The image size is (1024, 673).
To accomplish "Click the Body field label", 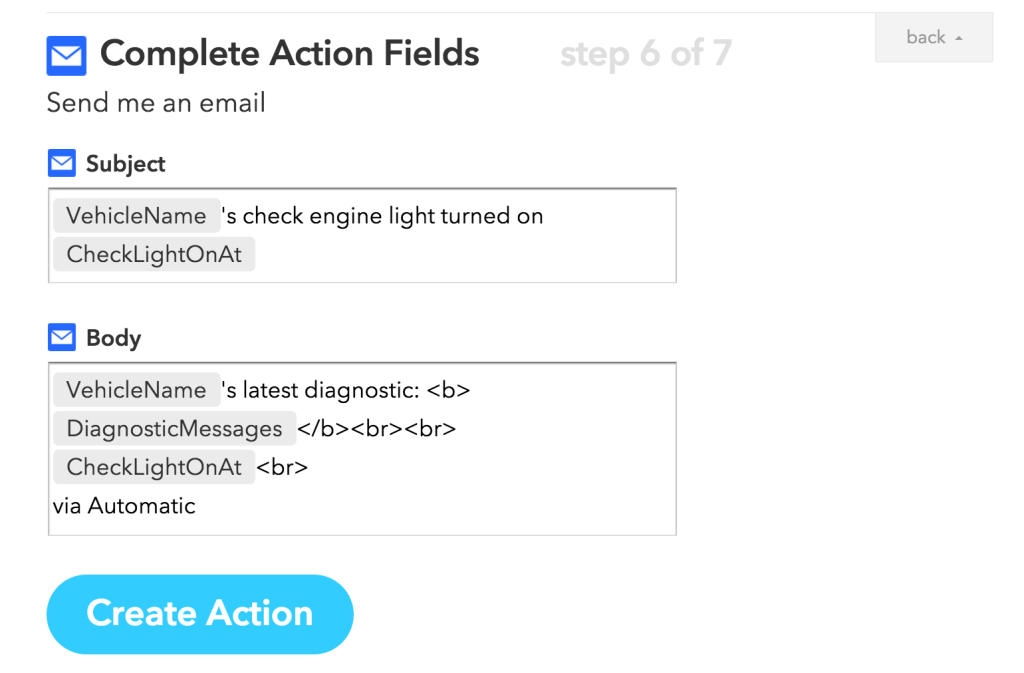I will (113, 338).
